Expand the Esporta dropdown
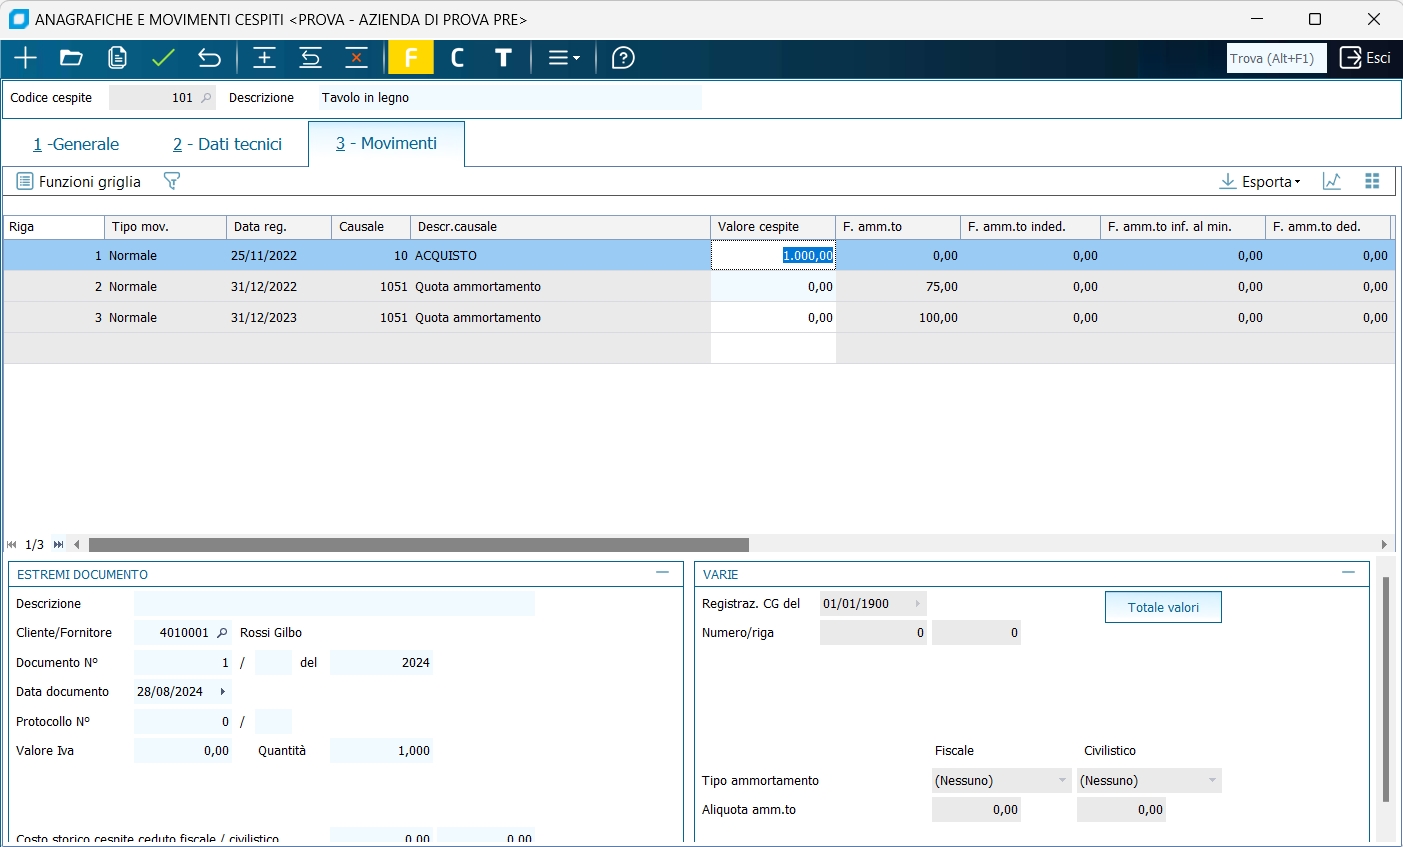This screenshot has height=847, width=1403. tap(1261, 181)
